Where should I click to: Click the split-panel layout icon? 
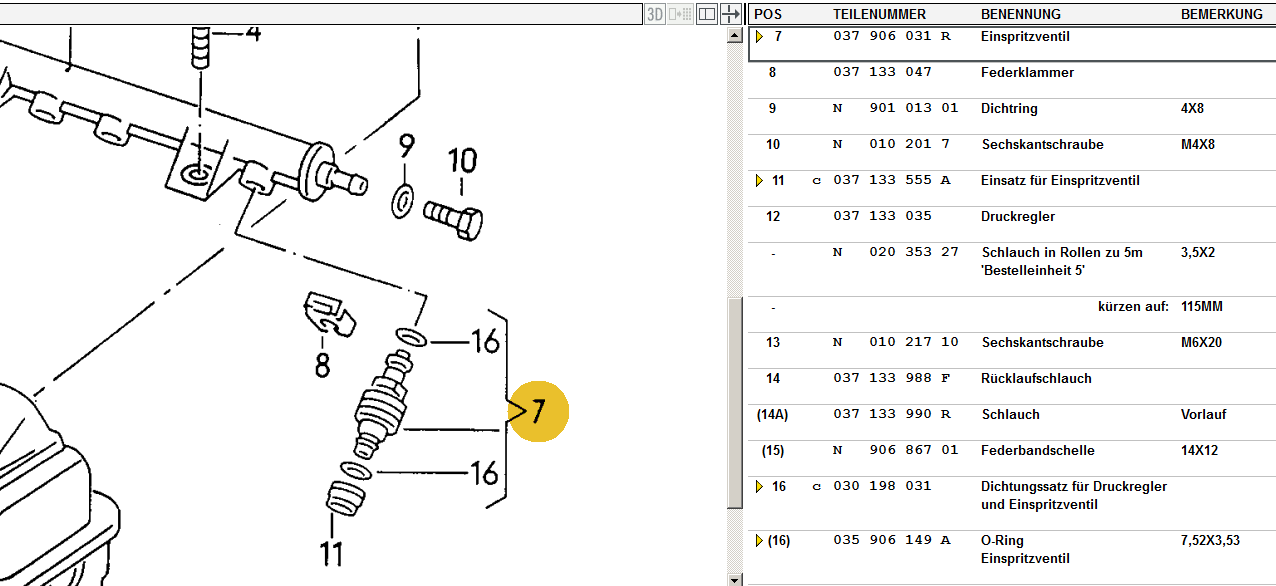tap(706, 14)
